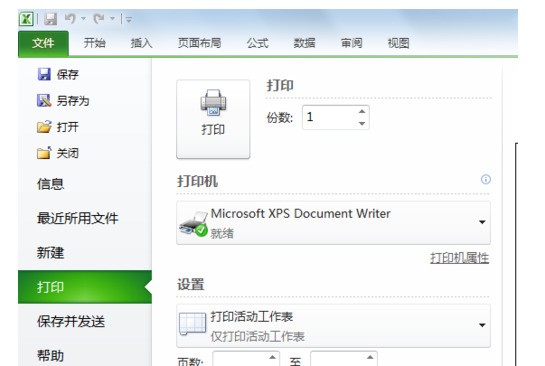
Task: Increase the copies count with up arrow
Action: click(x=362, y=112)
